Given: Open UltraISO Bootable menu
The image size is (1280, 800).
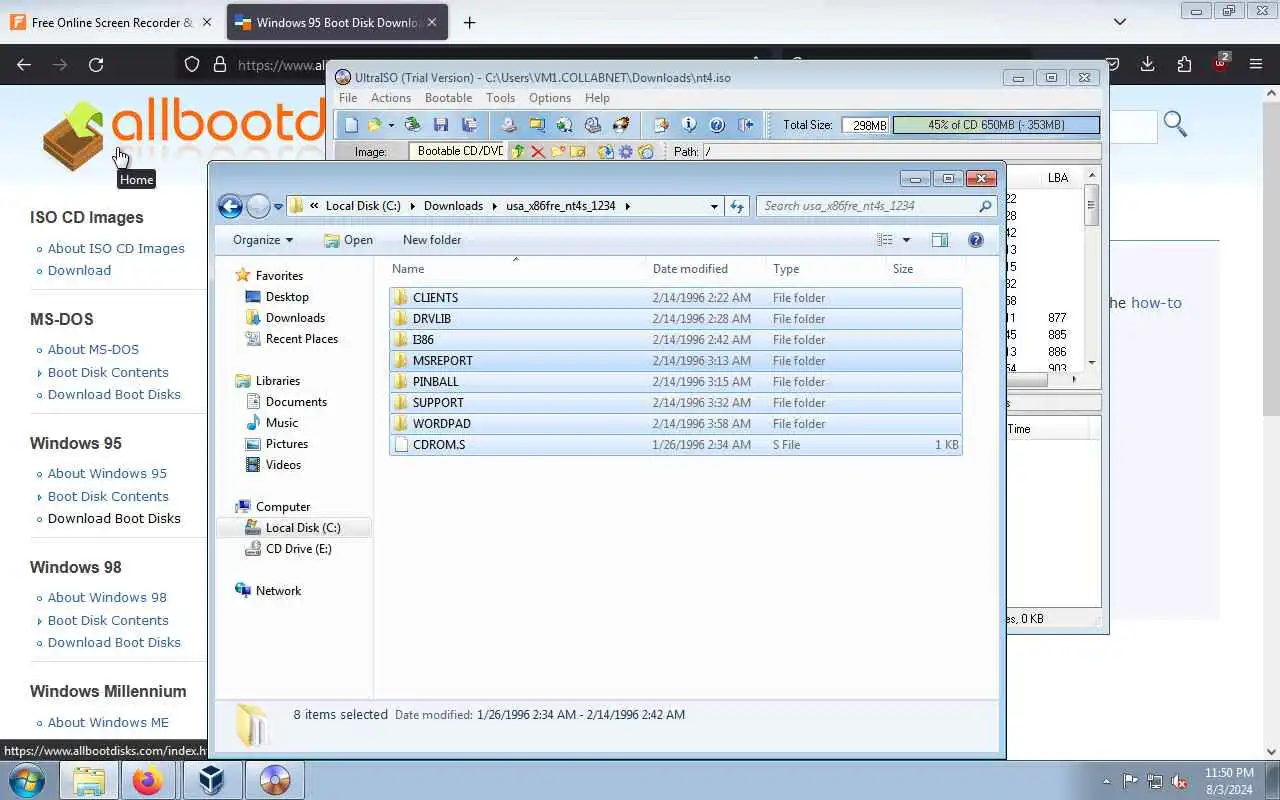Looking at the screenshot, I should (x=448, y=98).
